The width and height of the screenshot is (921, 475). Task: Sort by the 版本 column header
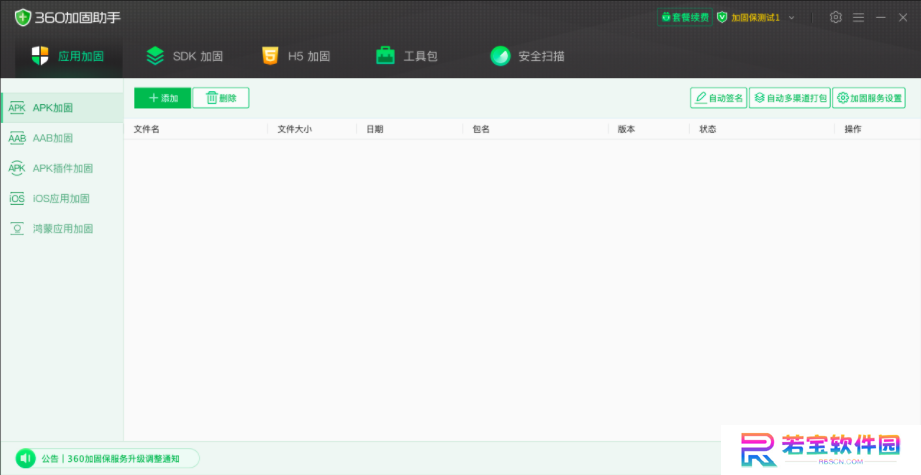click(626, 129)
